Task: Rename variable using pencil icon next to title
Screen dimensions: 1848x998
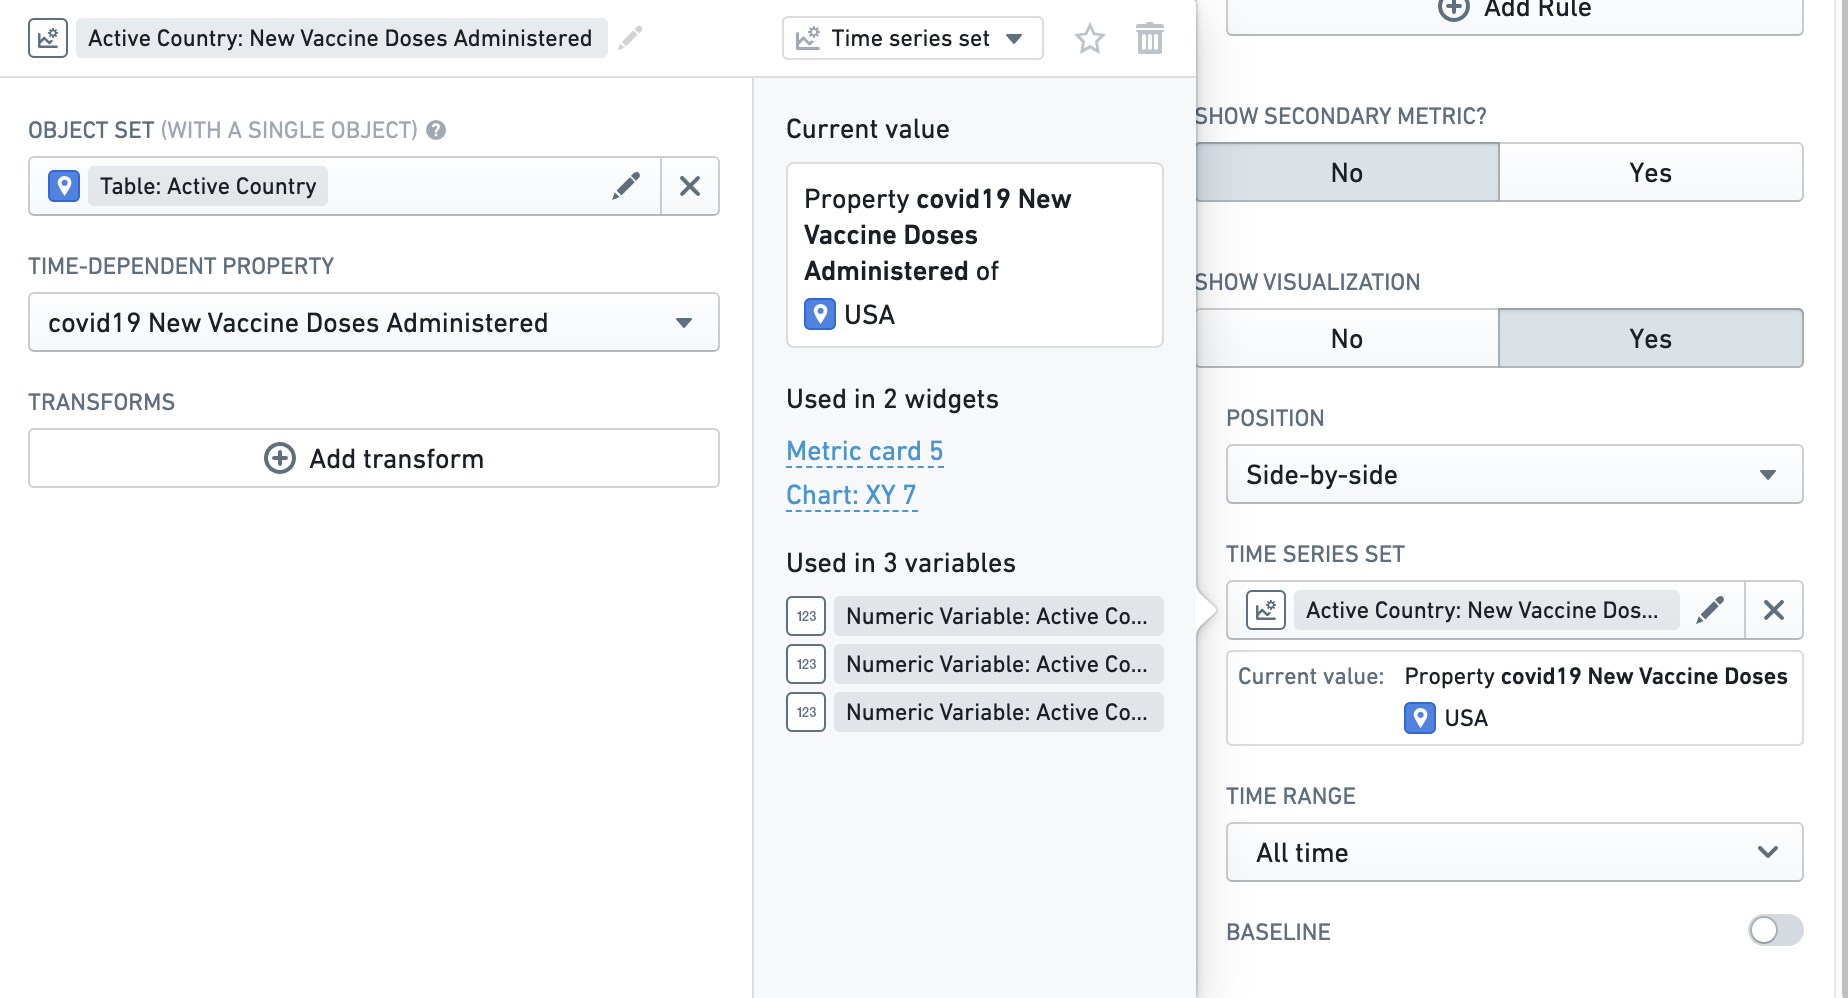Action: tap(630, 38)
